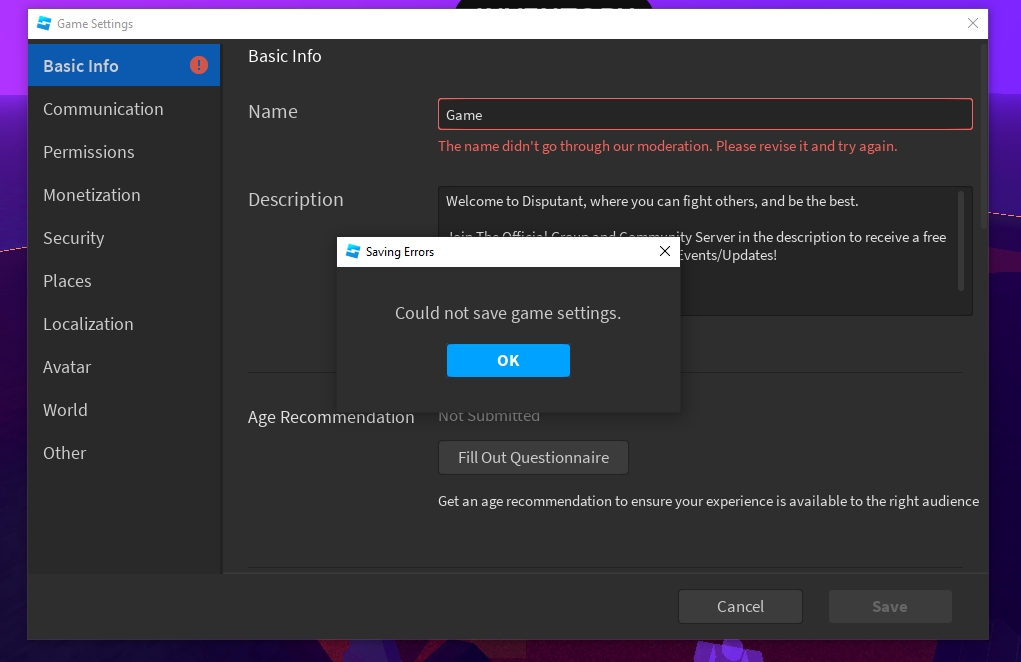The image size is (1021, 662).
Task: Select the Monetization section
Action: (92, 195)
